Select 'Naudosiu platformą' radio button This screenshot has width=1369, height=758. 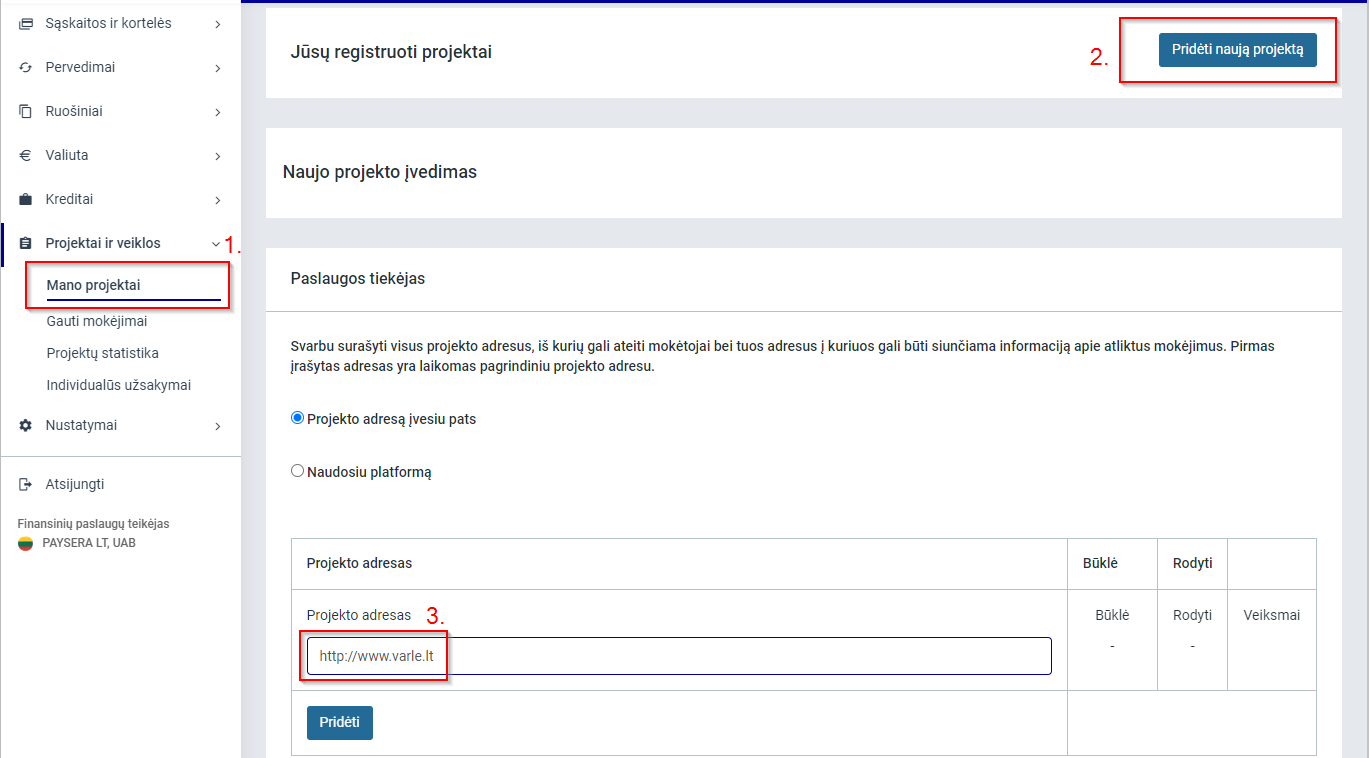pyautogui.click(x=297, y=471)
